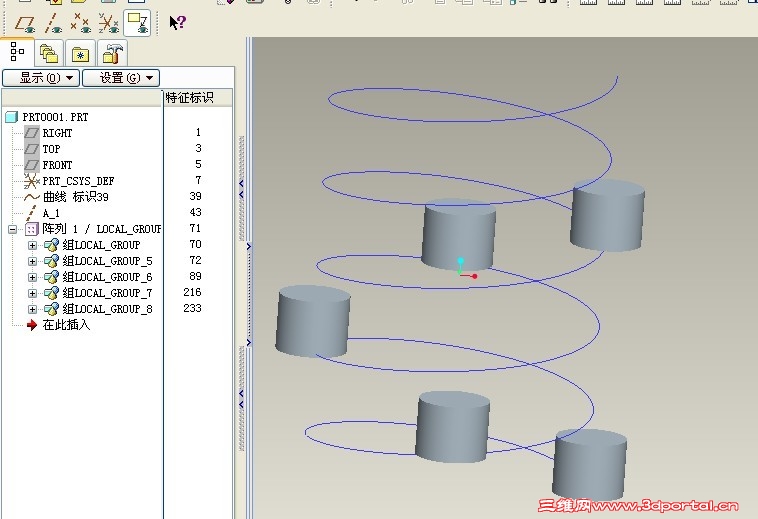This screenshot has width=758, height=519.
Task: Select the 组LOCAL_GROUP_6 tree row
Action: pyautogui.click(x=107, y=277)
